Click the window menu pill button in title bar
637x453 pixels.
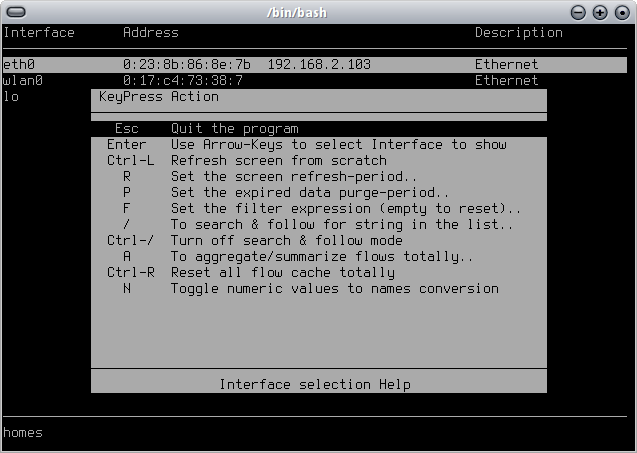click(16, 12)
